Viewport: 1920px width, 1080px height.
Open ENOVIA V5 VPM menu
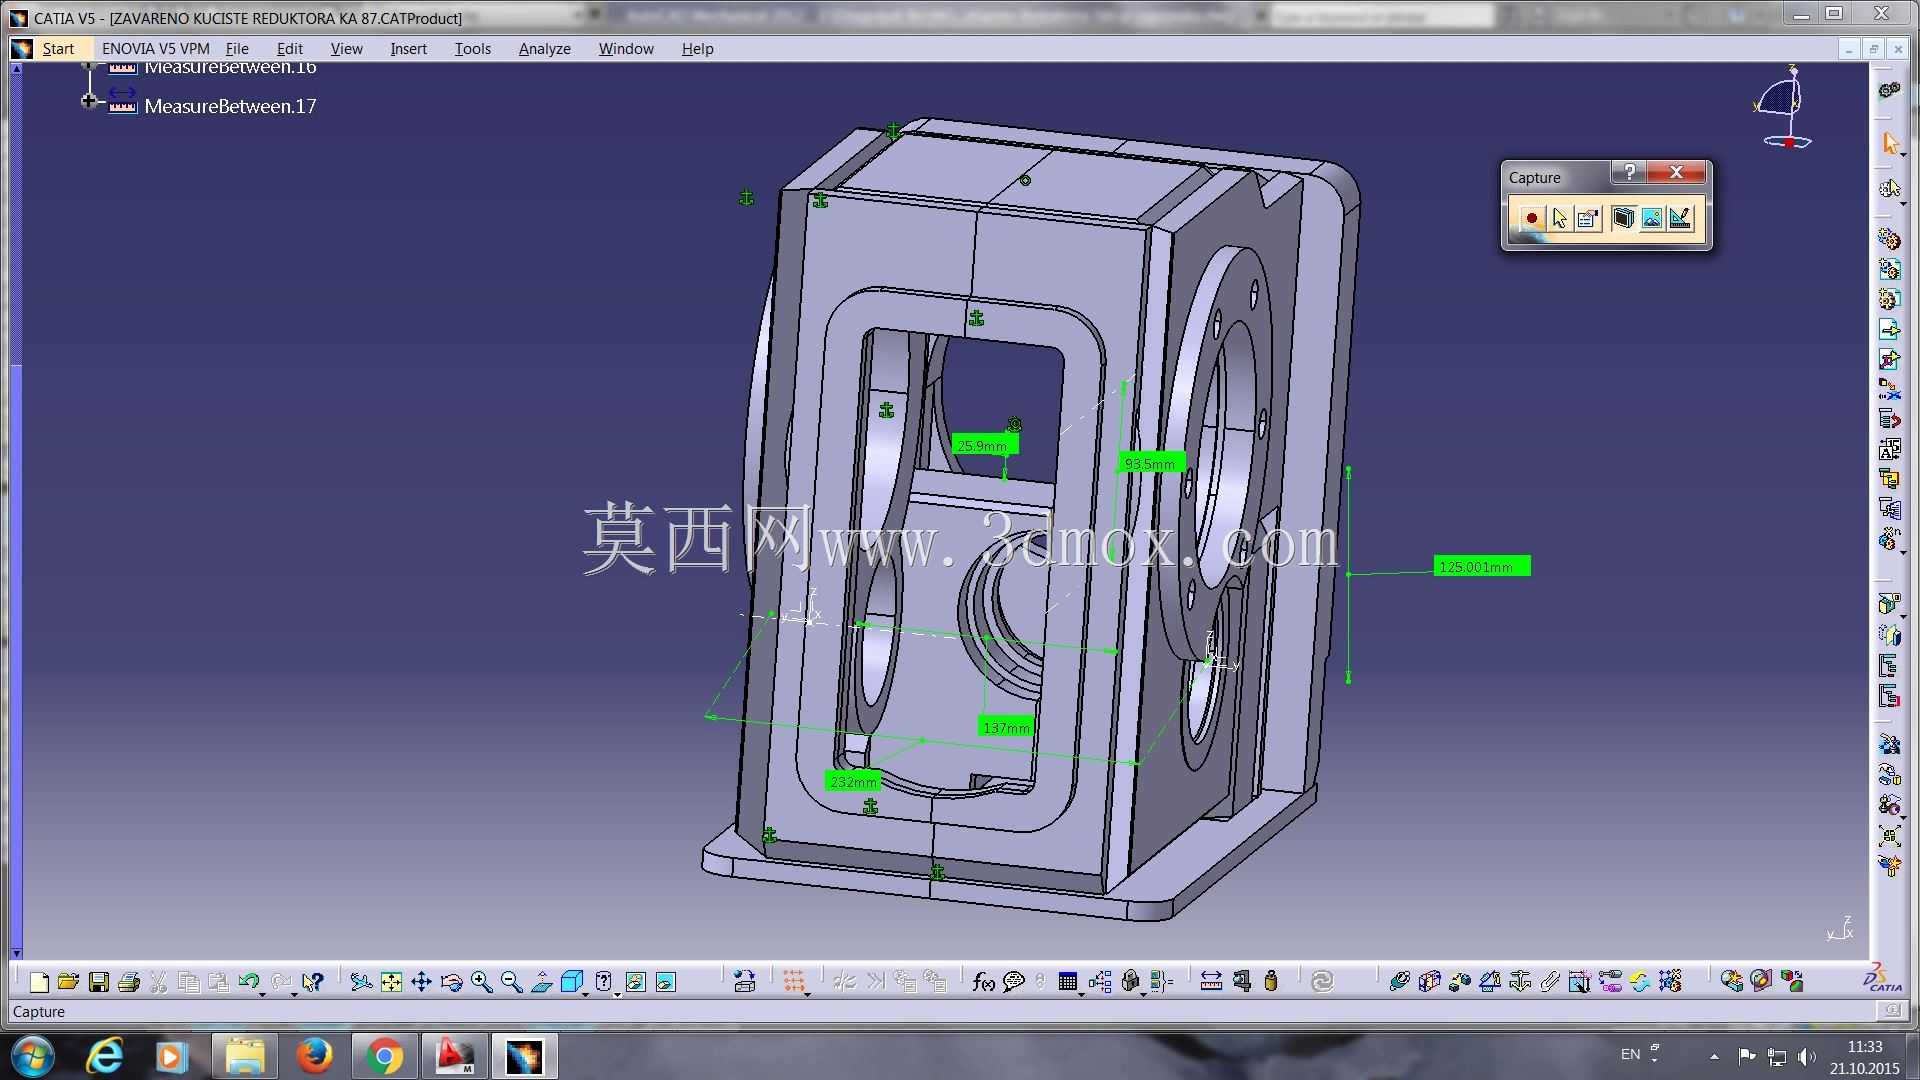155,48
